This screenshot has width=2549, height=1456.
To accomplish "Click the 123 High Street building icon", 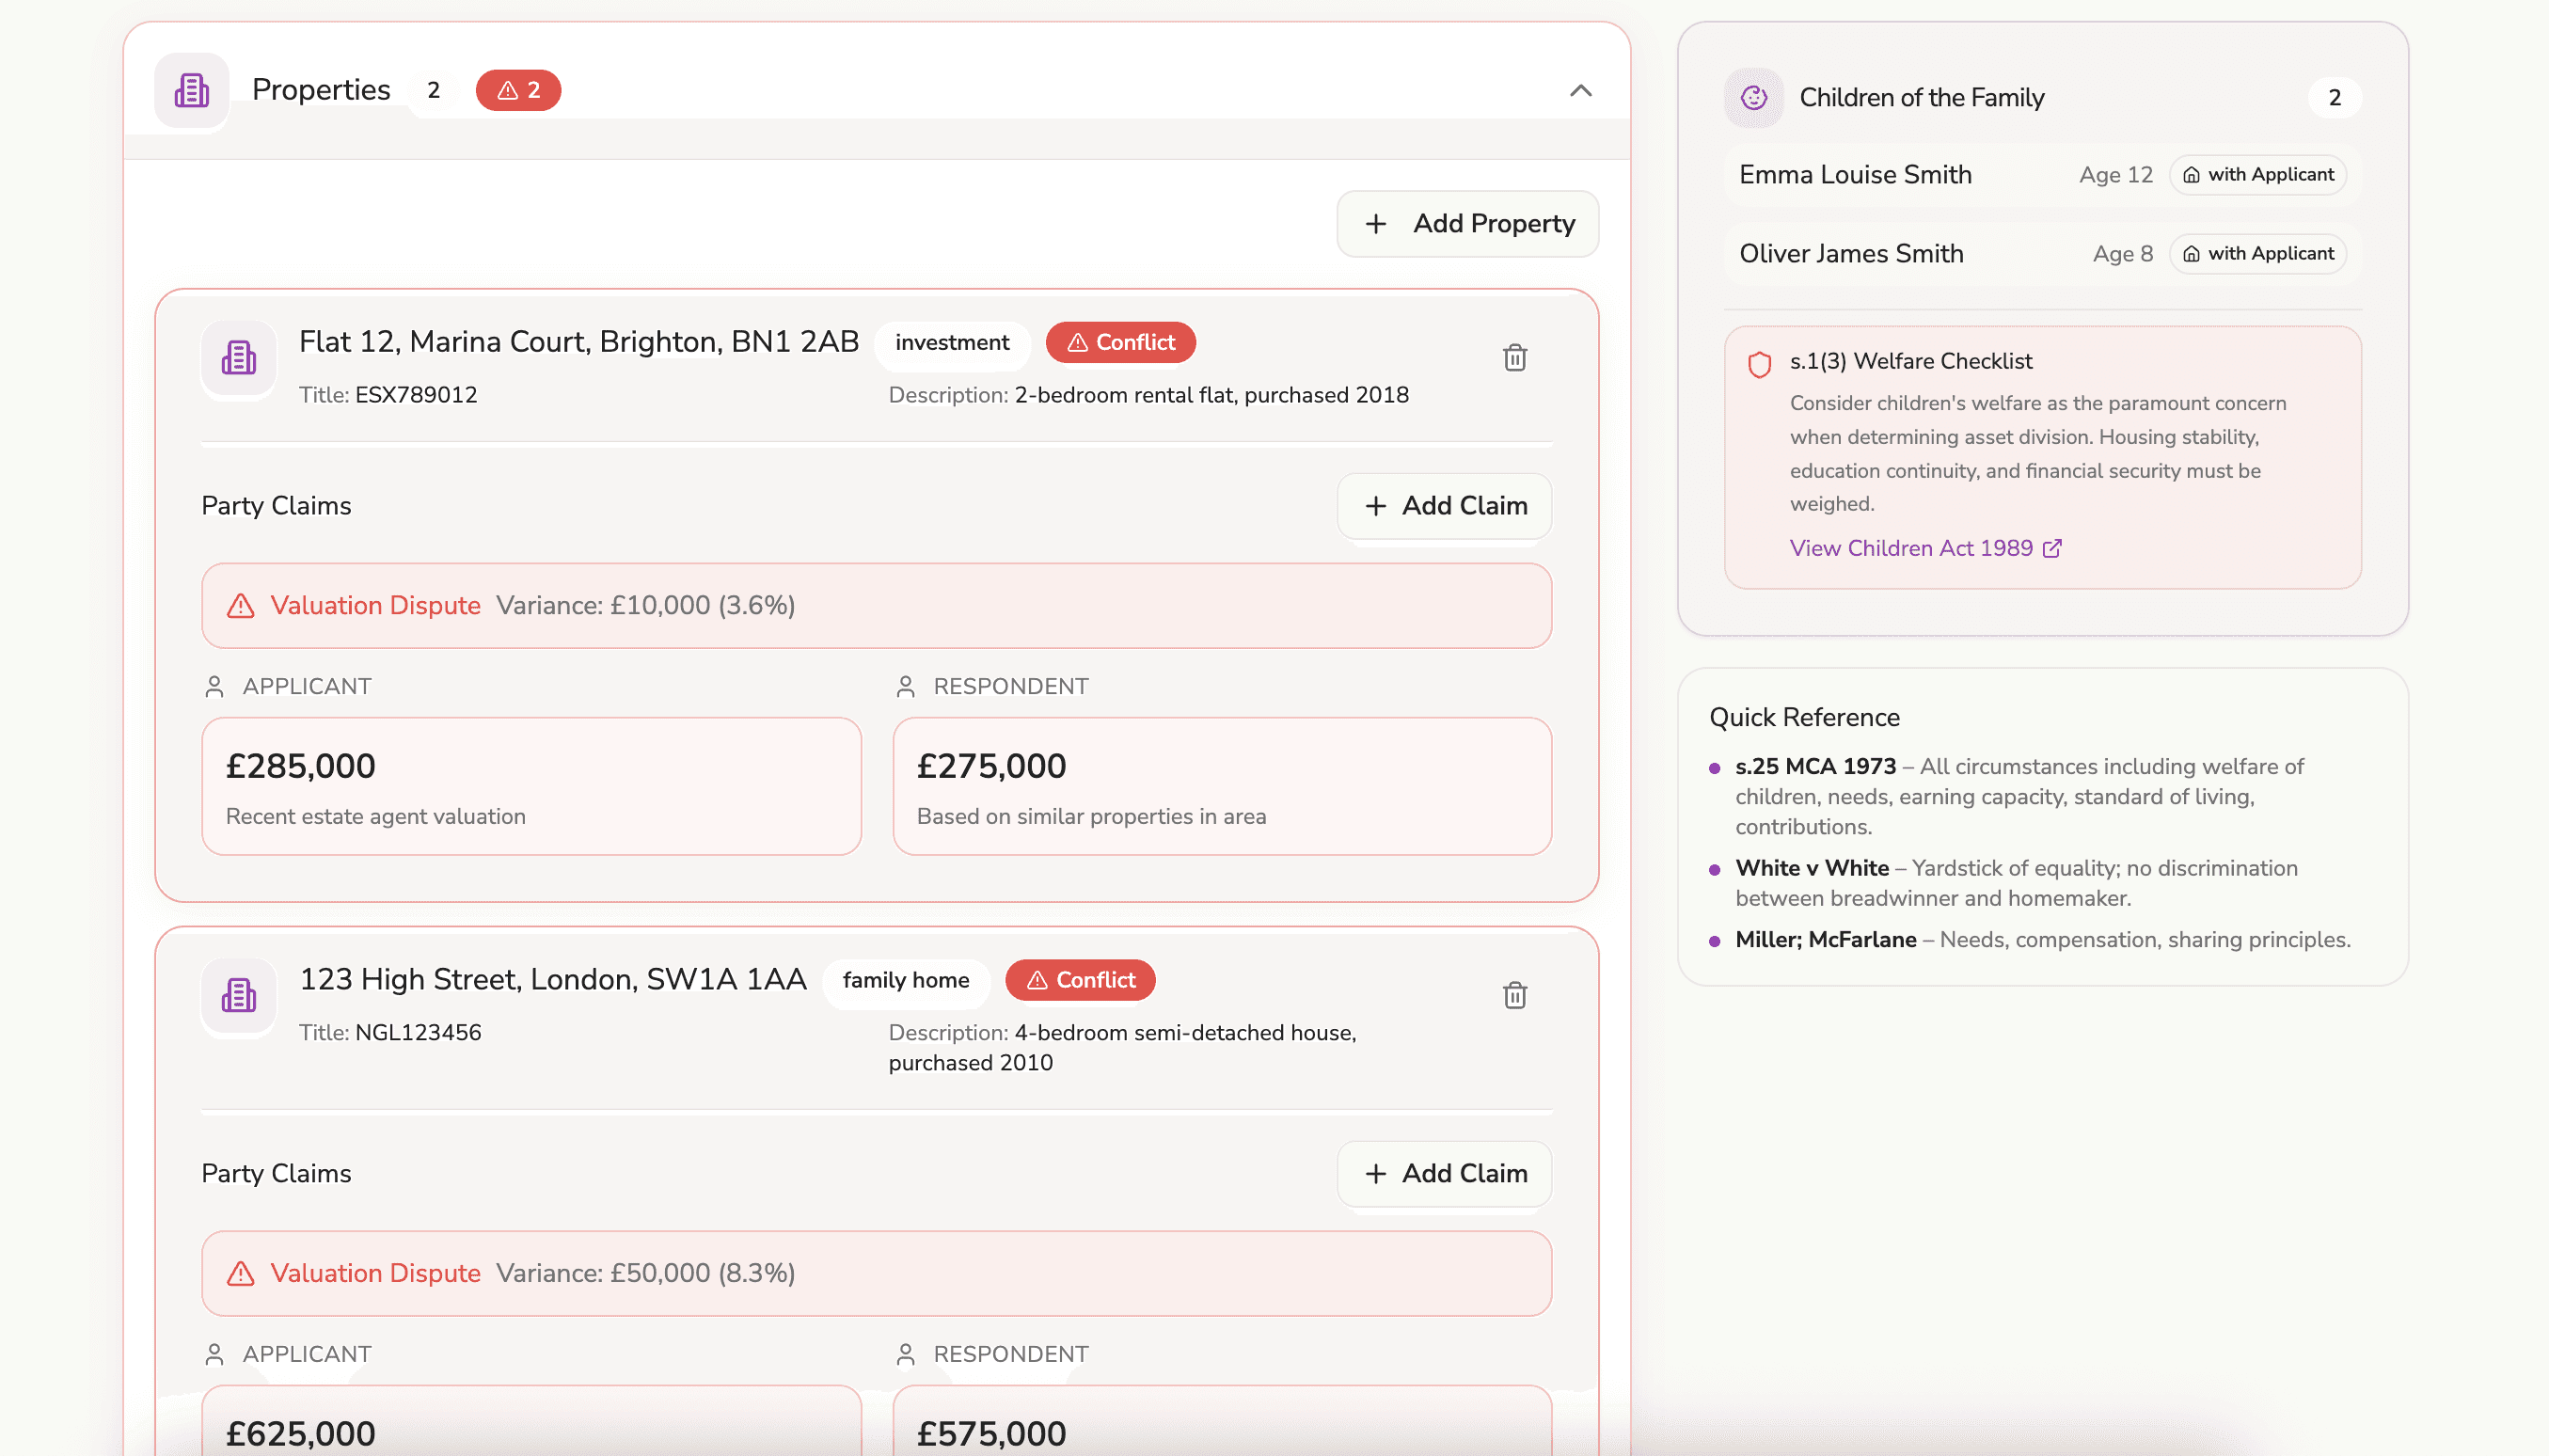I will pos(238,995).
